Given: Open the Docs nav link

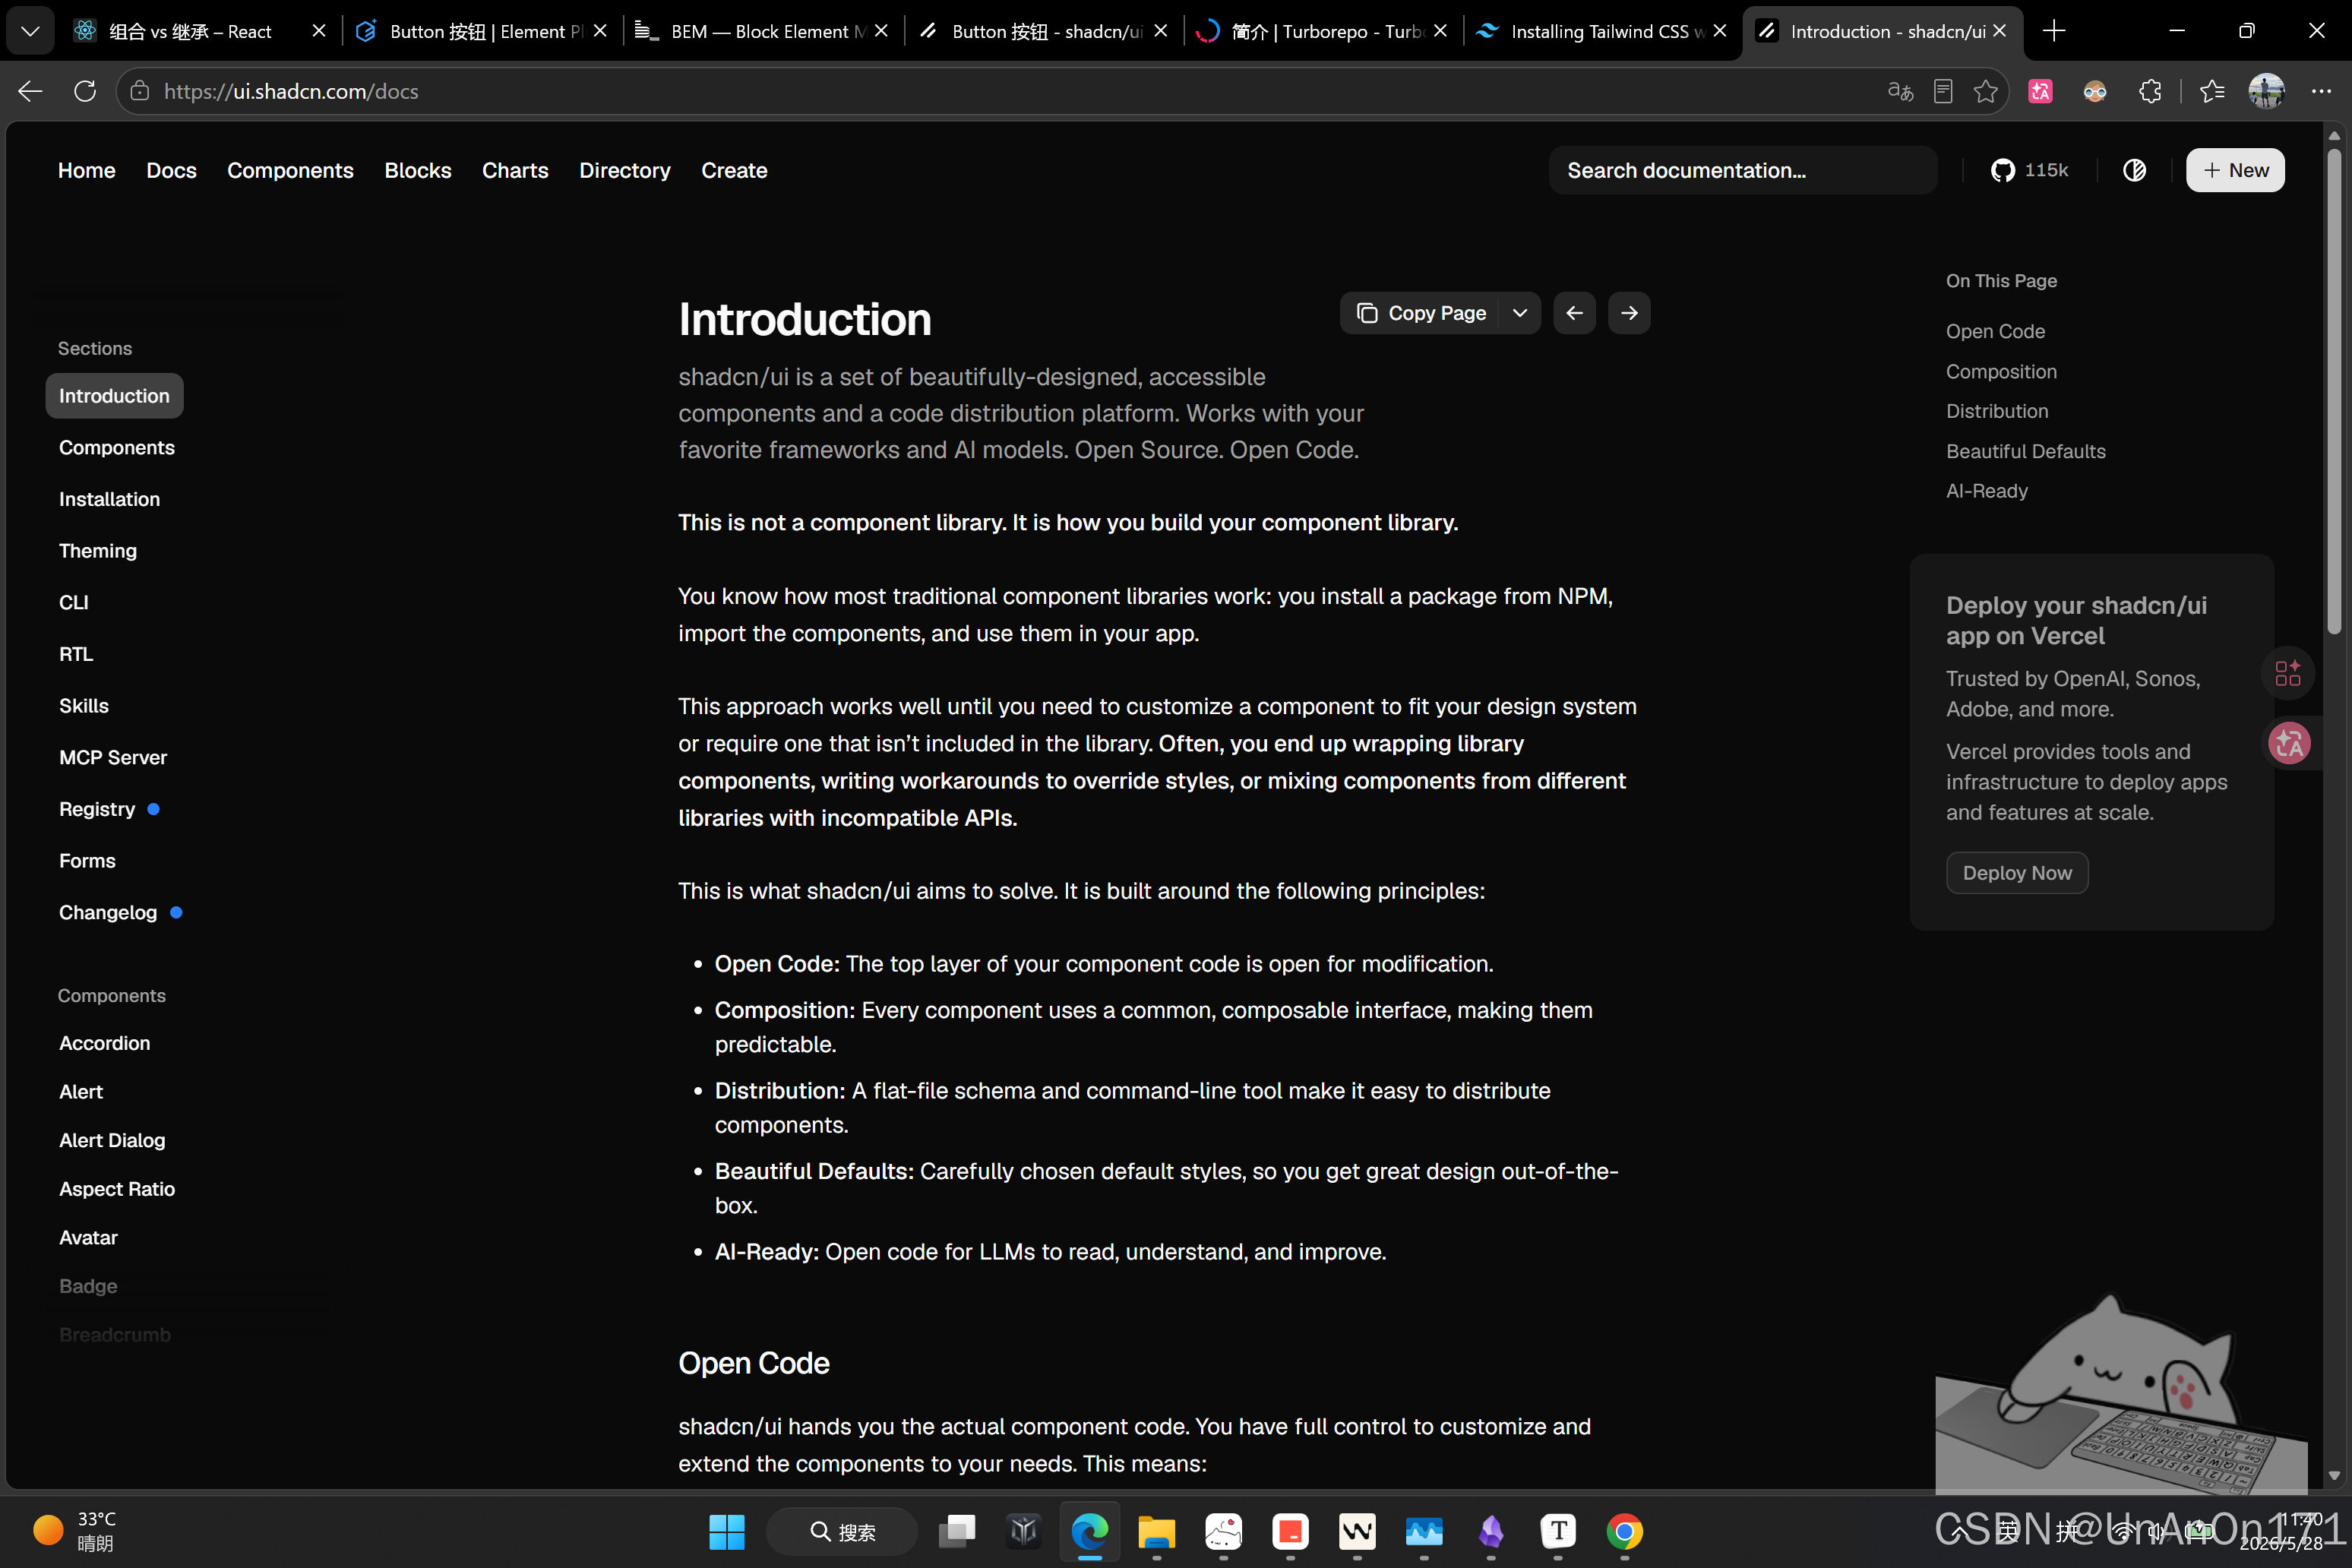Looking at the screenshot, I should point(171,170).
